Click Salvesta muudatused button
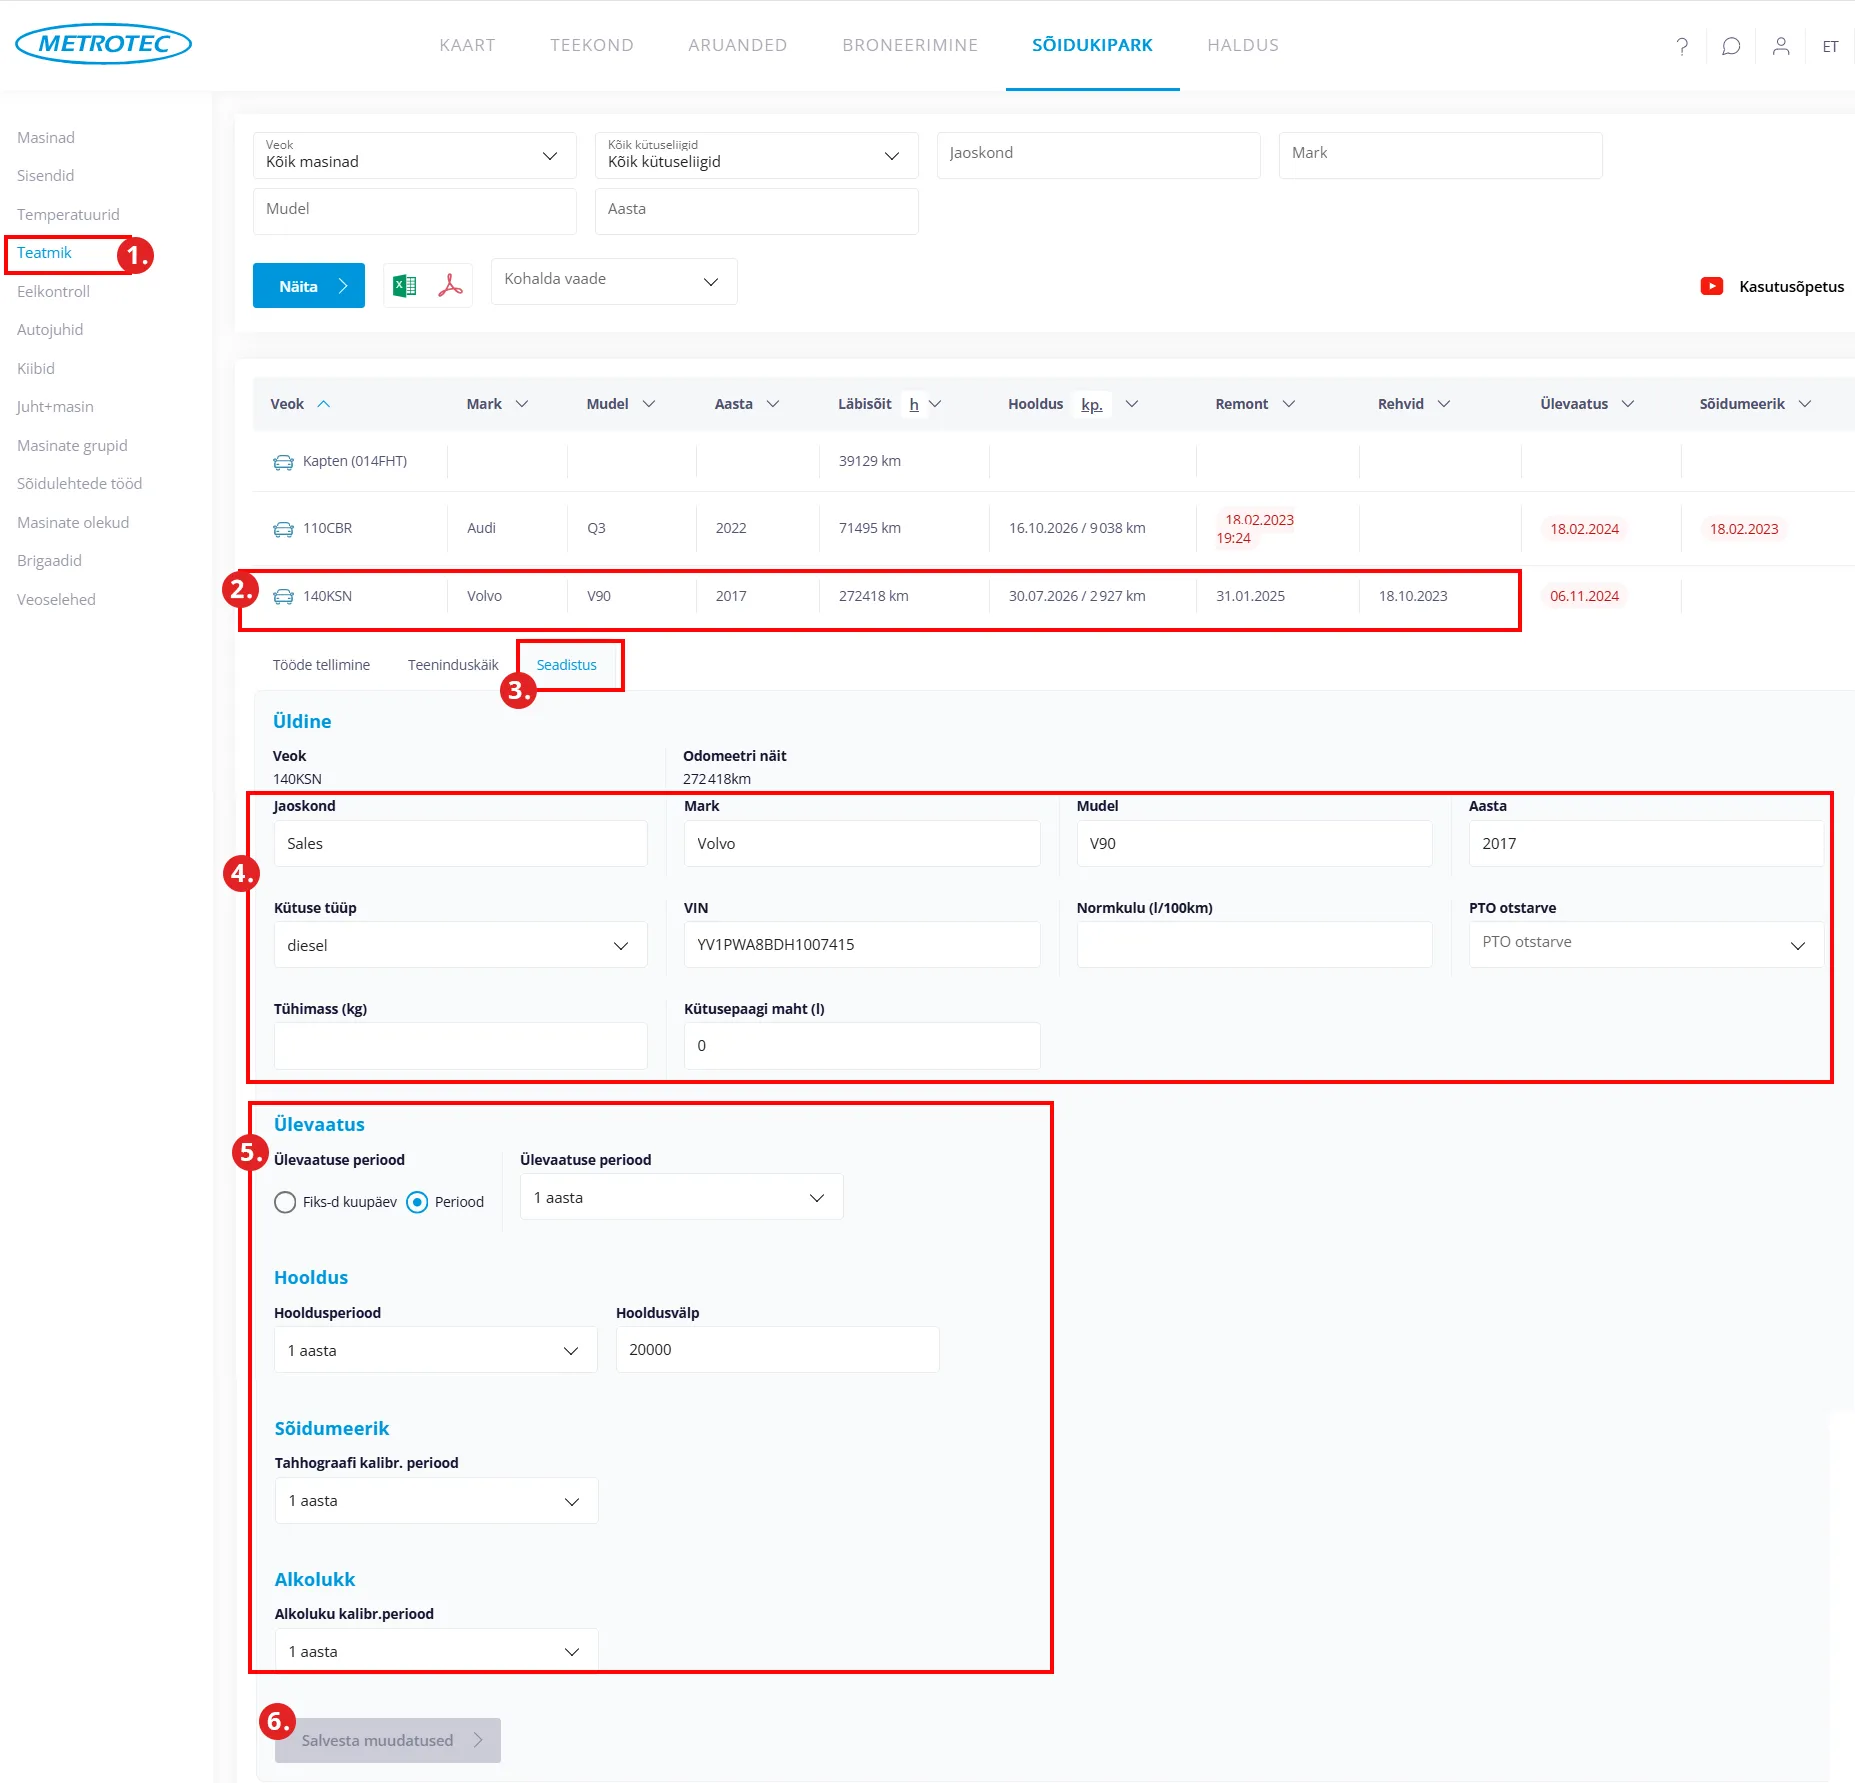Viewport: 1855px width, 1783px height. (387, 1740)
